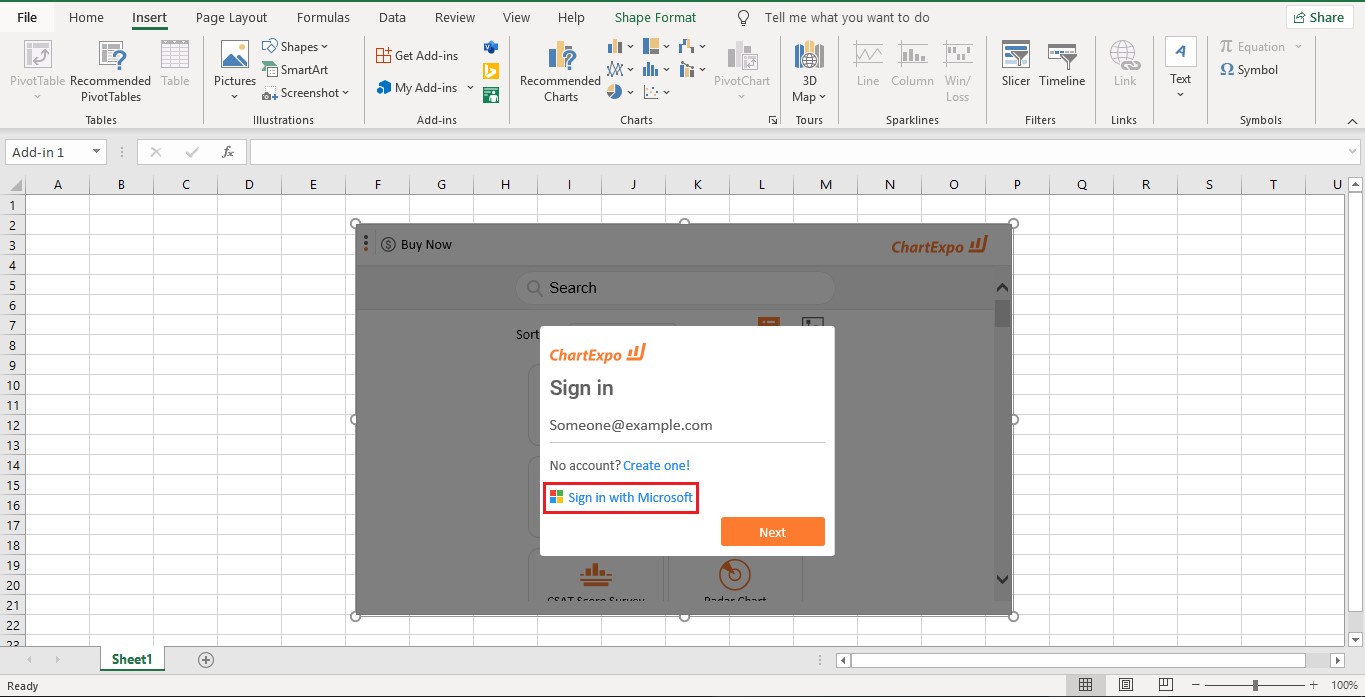The height and width of the screenshot is (697, 1365).
Task: Zoom in with the plus button
Action: click(1315, 685)
